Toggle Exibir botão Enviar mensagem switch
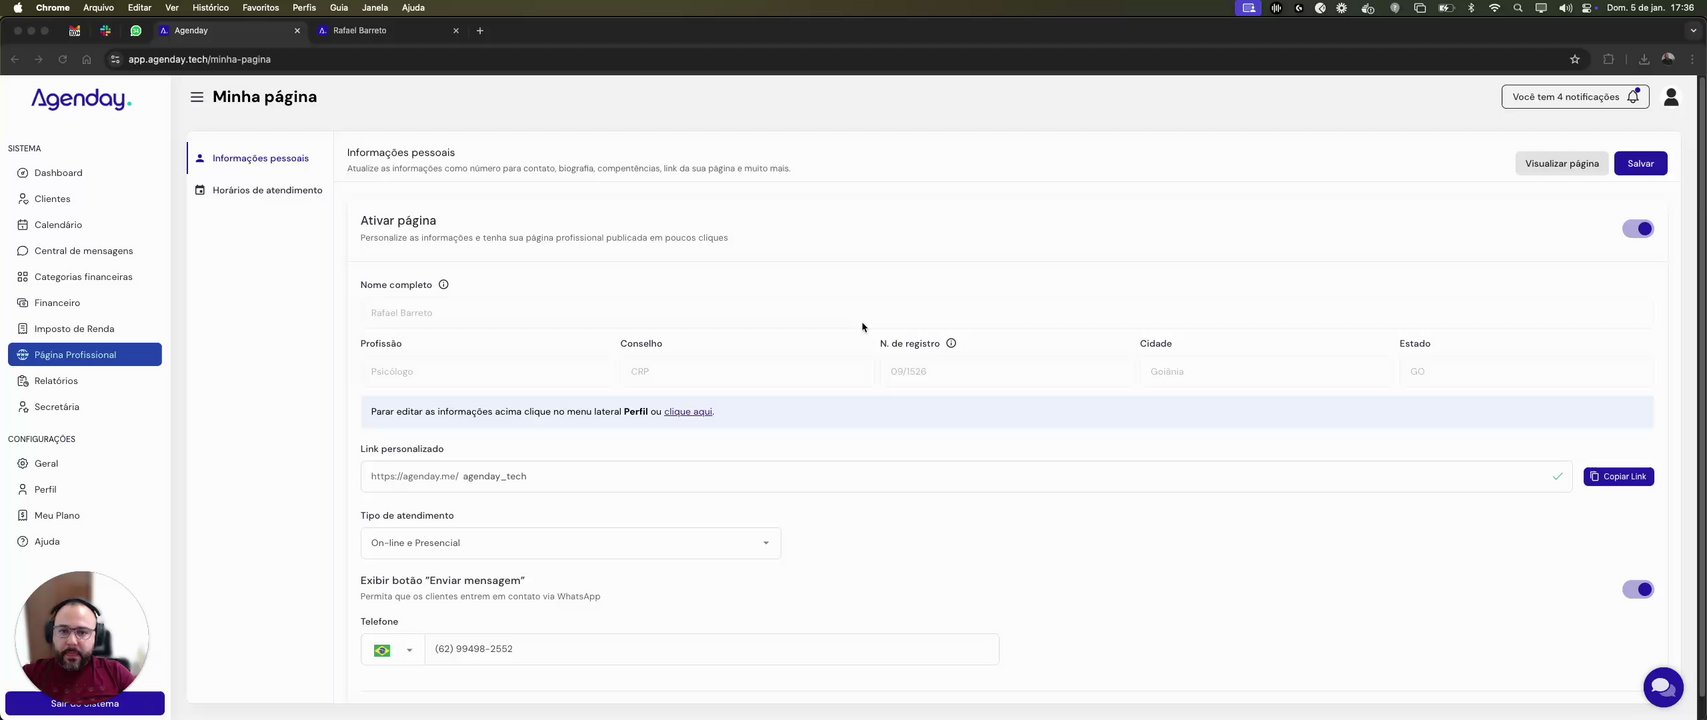The width and height of the screenshot is (1707, 720). 1638,589
